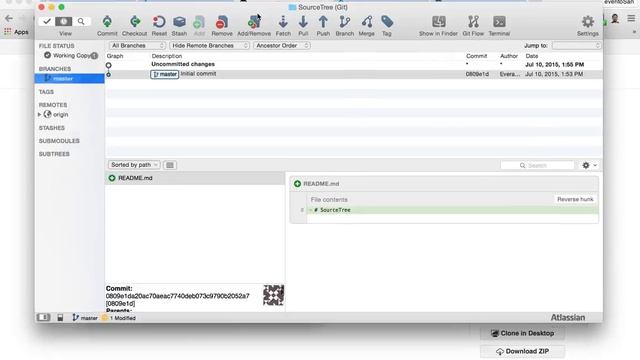Click README.md diff panel header
640x360 pixels.
pos(444,184)
